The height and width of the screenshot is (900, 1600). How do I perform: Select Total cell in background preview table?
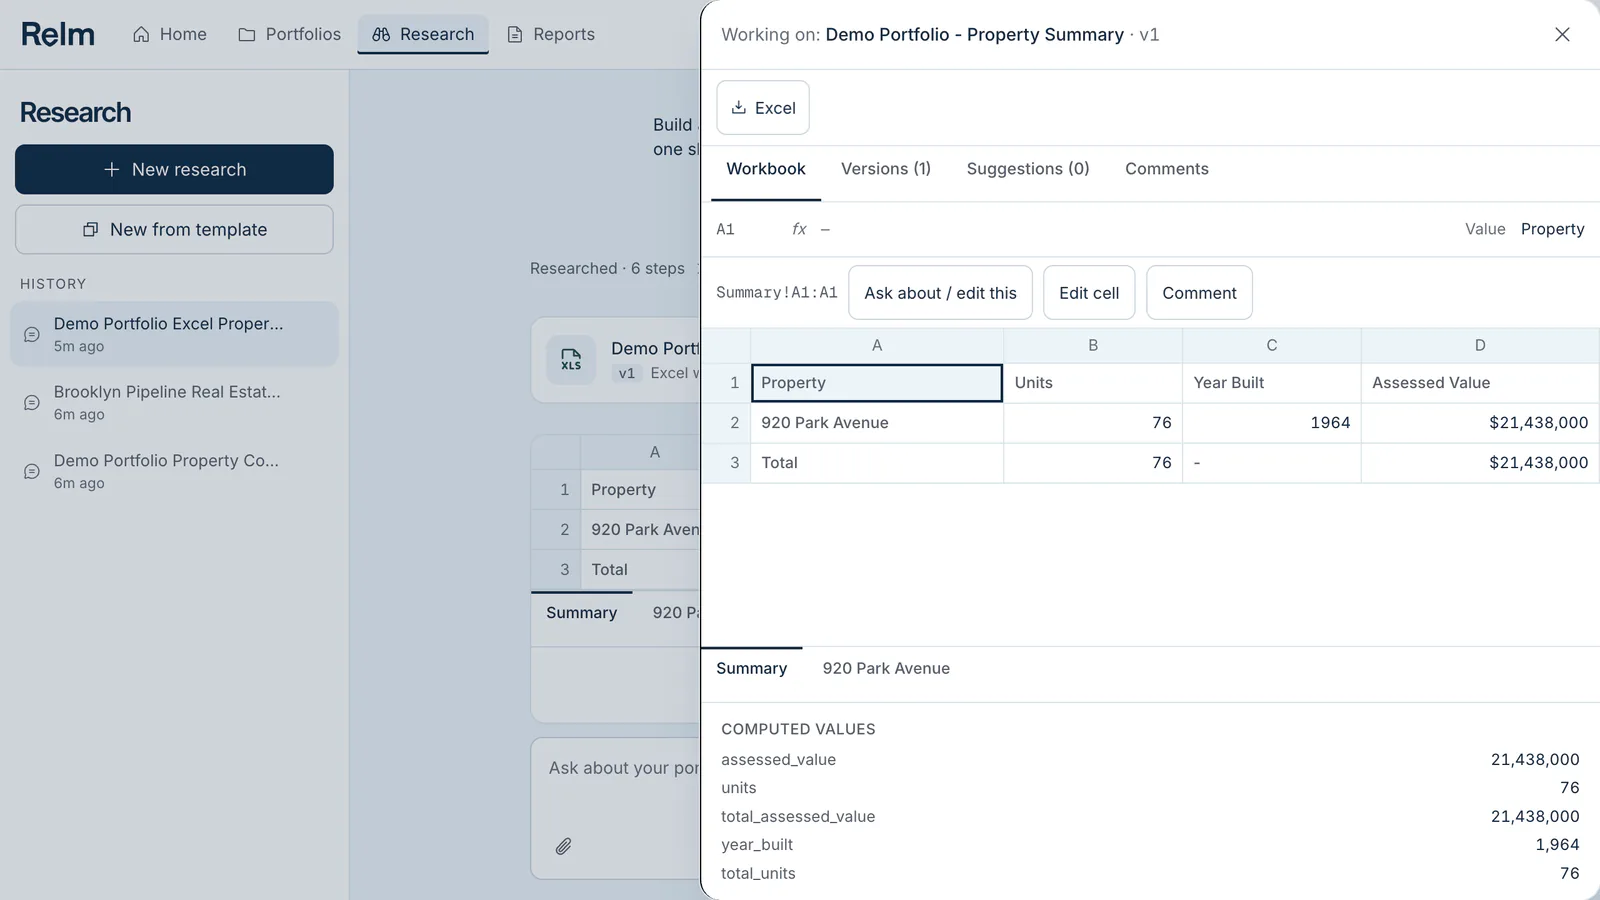pyautogui.click(x=640, y=570)
